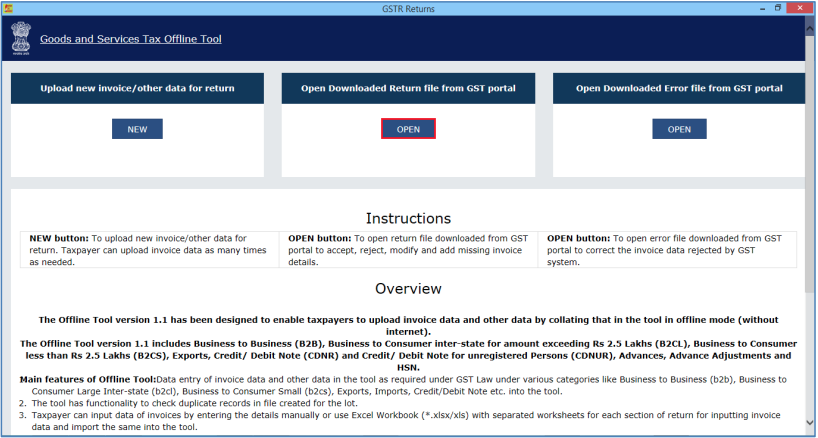Click the Instructions heading
This screenshot has height=438, width=818.
tap(408, 218)
